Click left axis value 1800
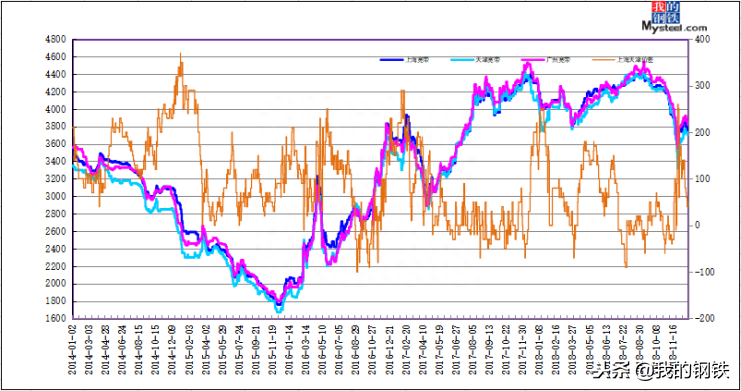 [55, 301]
